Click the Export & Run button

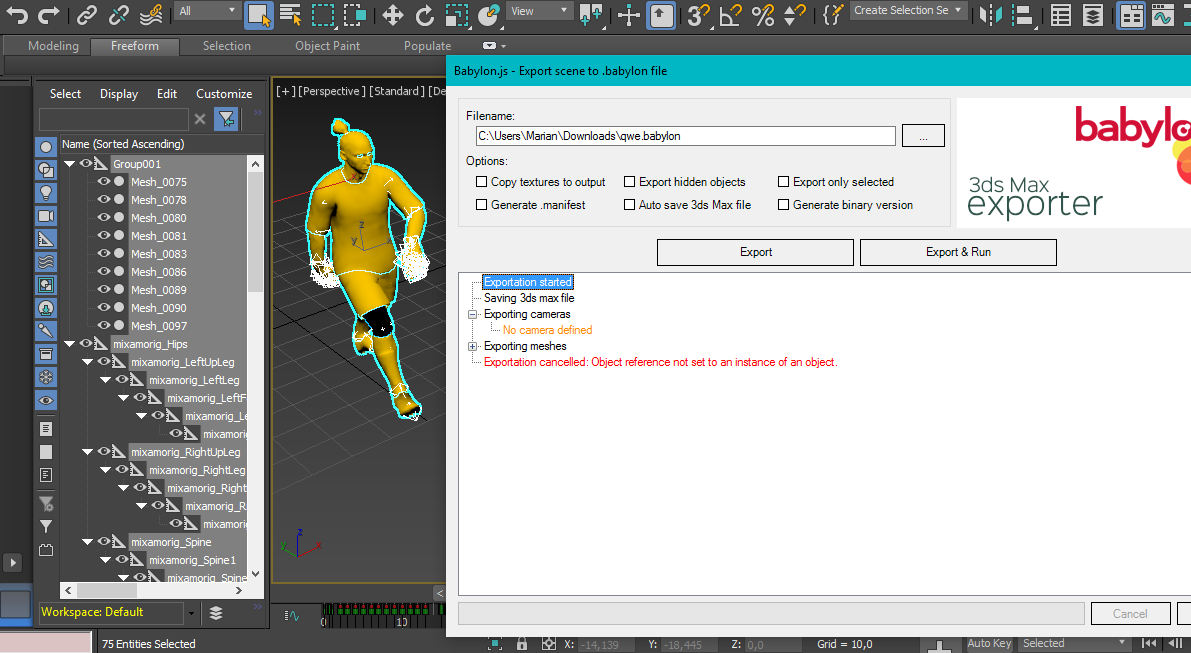(x=958, y=252)
